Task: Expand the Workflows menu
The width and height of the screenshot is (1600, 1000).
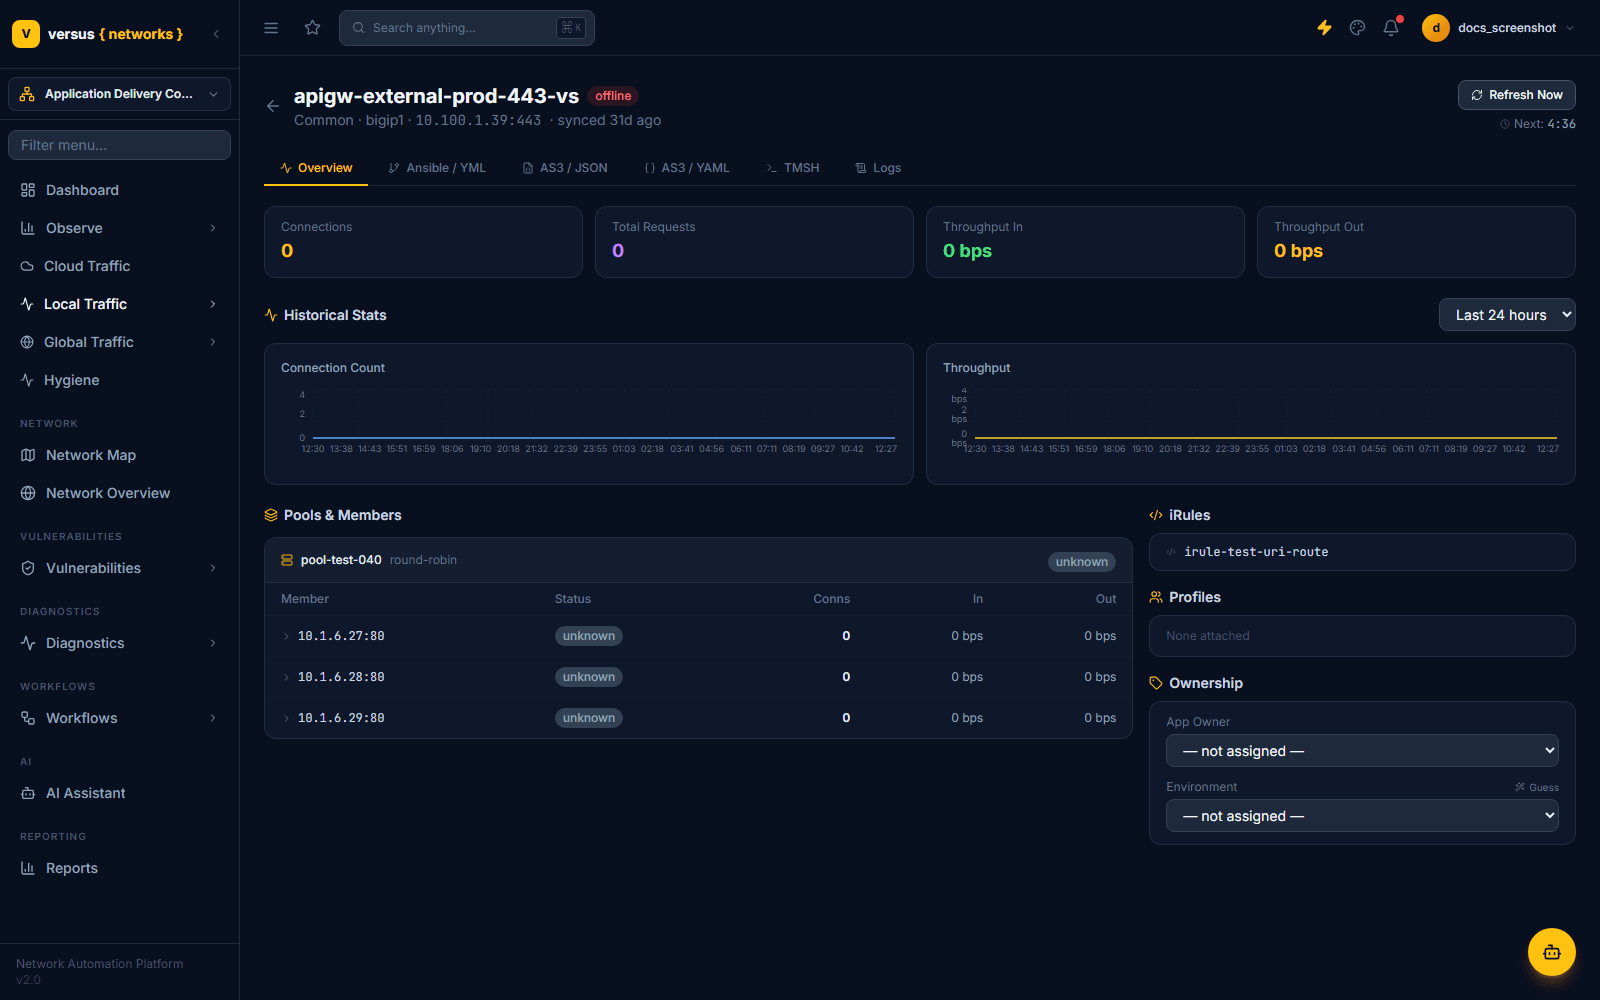Action: pos(120,718)
